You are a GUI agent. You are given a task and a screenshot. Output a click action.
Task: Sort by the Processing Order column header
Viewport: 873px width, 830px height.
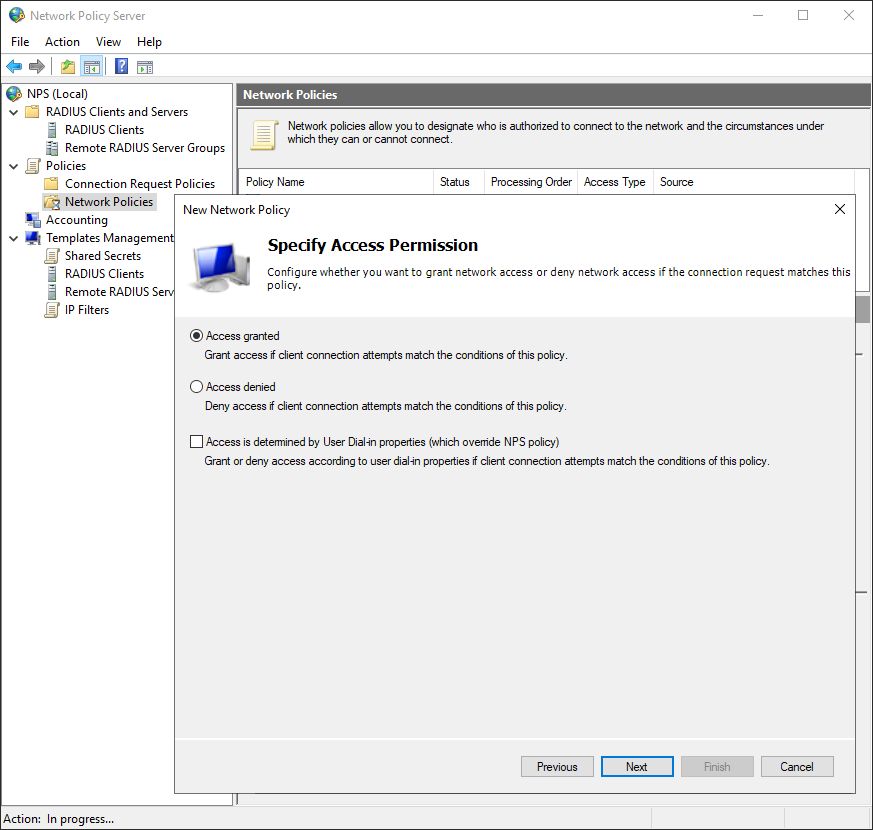click(531, 182)
